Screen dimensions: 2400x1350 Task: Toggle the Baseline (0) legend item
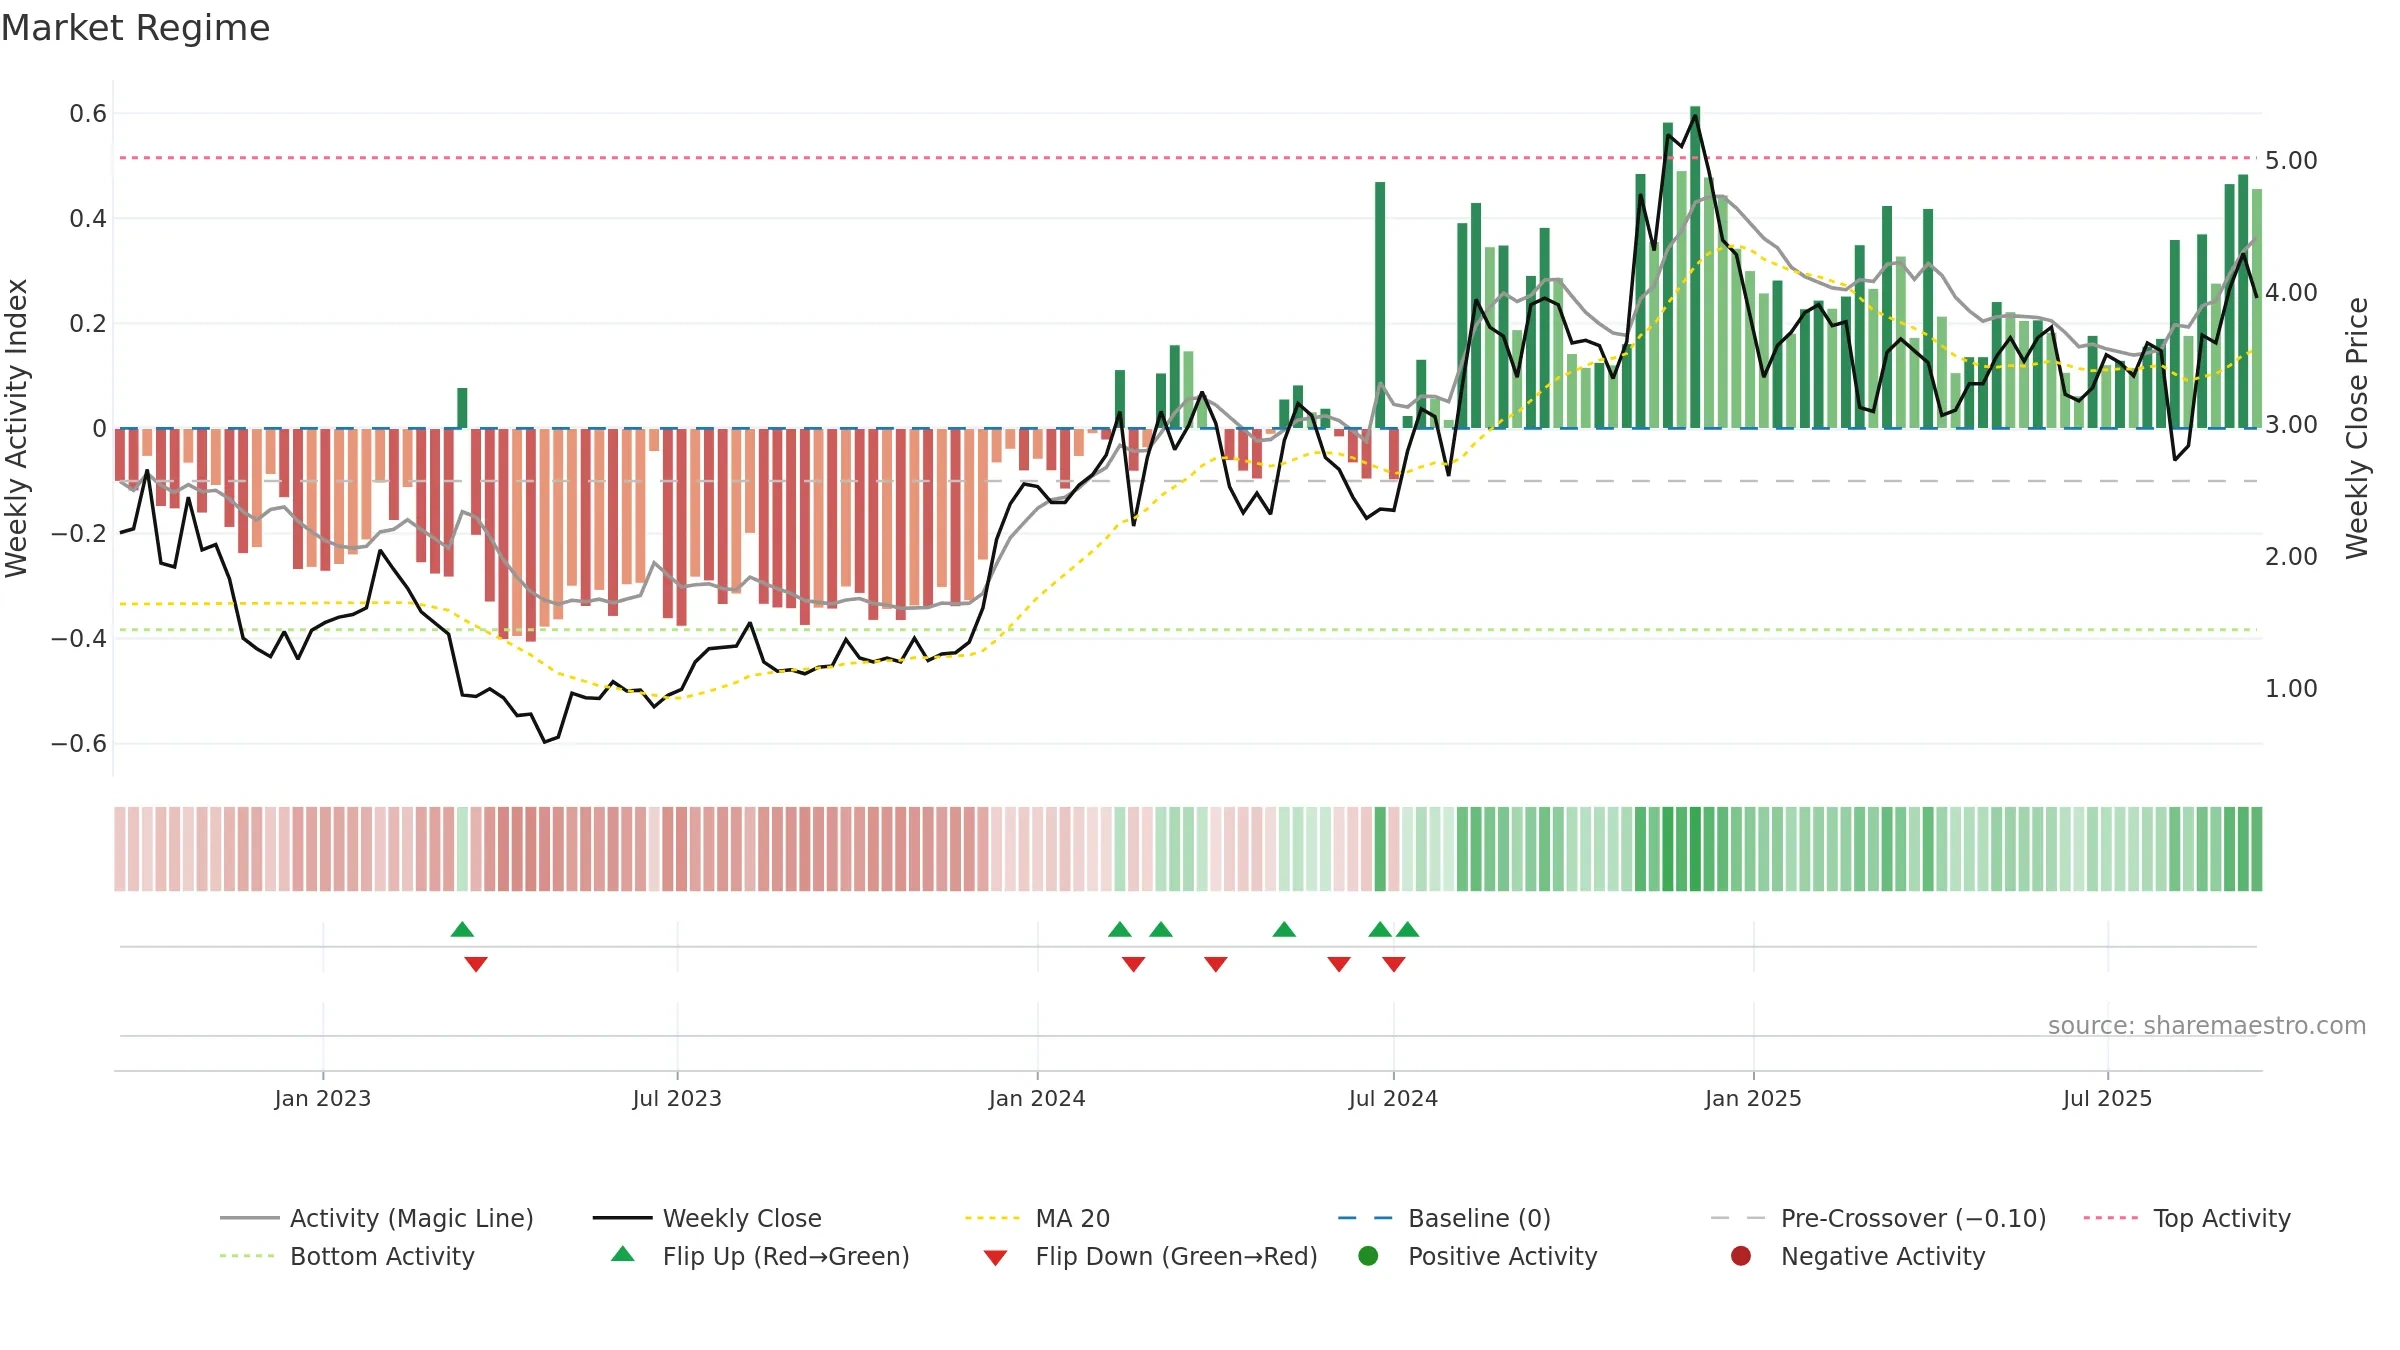tap(1444, 1218)
